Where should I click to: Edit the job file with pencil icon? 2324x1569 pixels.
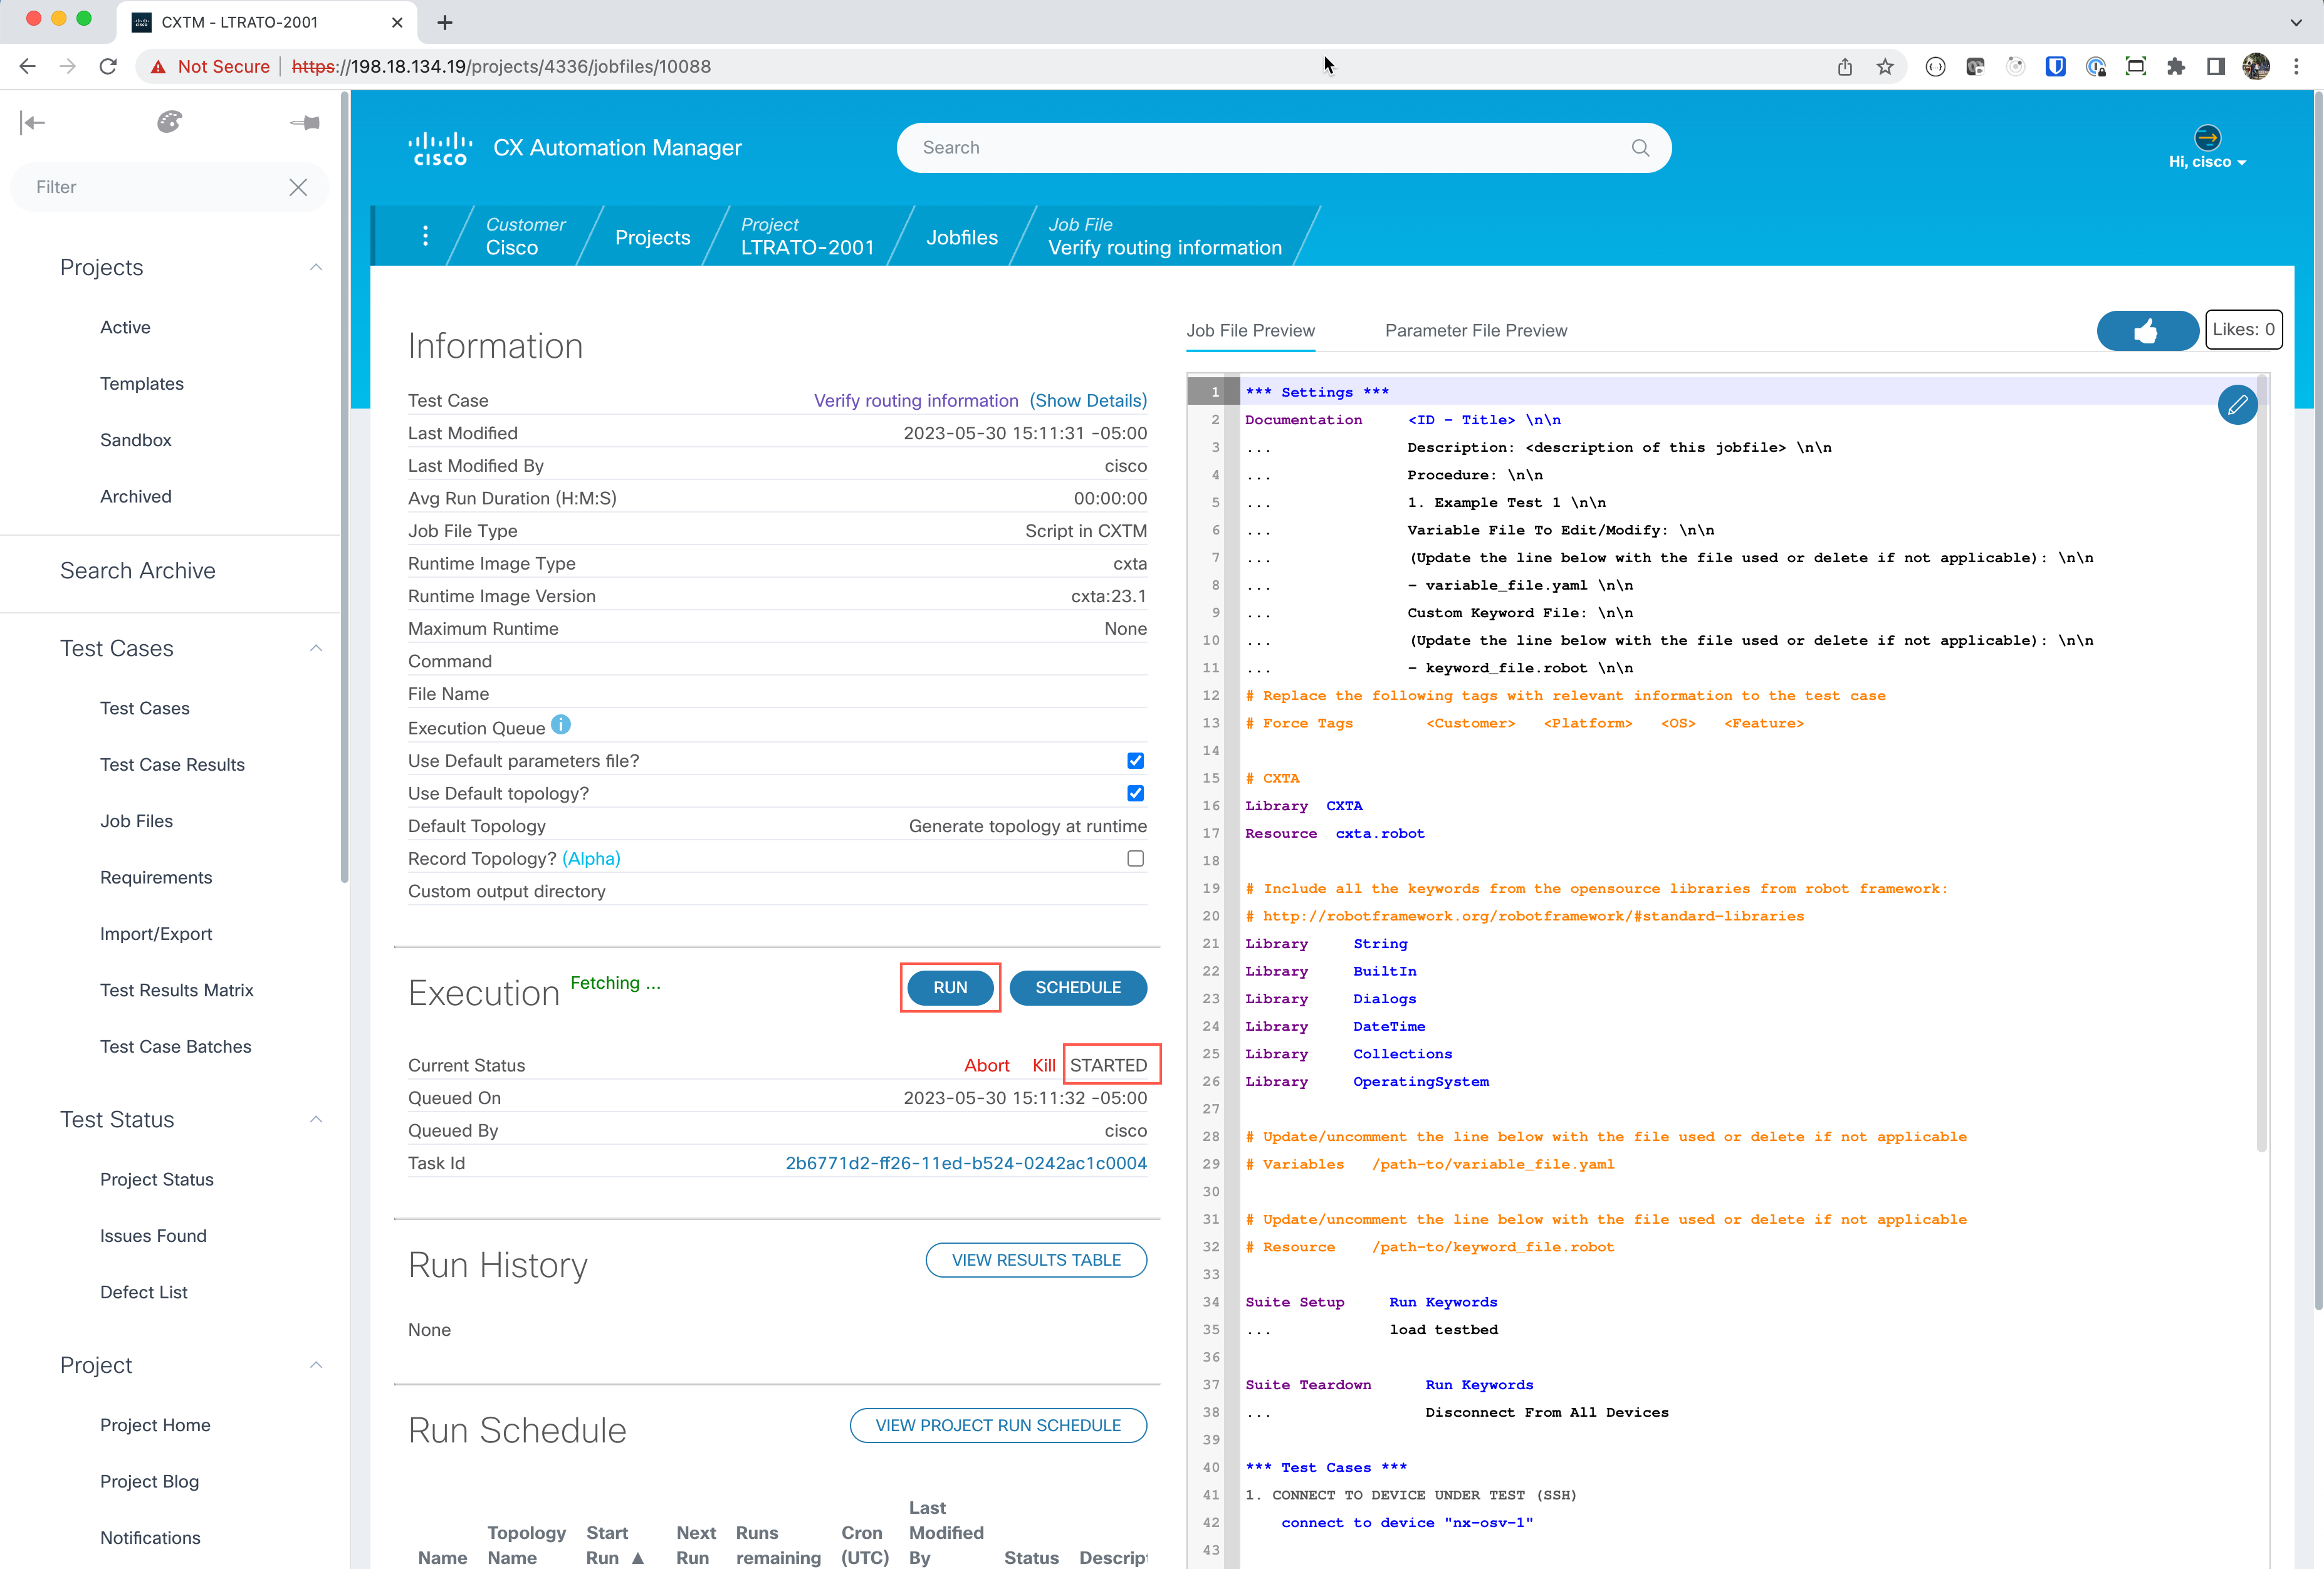pos(2237,404)
